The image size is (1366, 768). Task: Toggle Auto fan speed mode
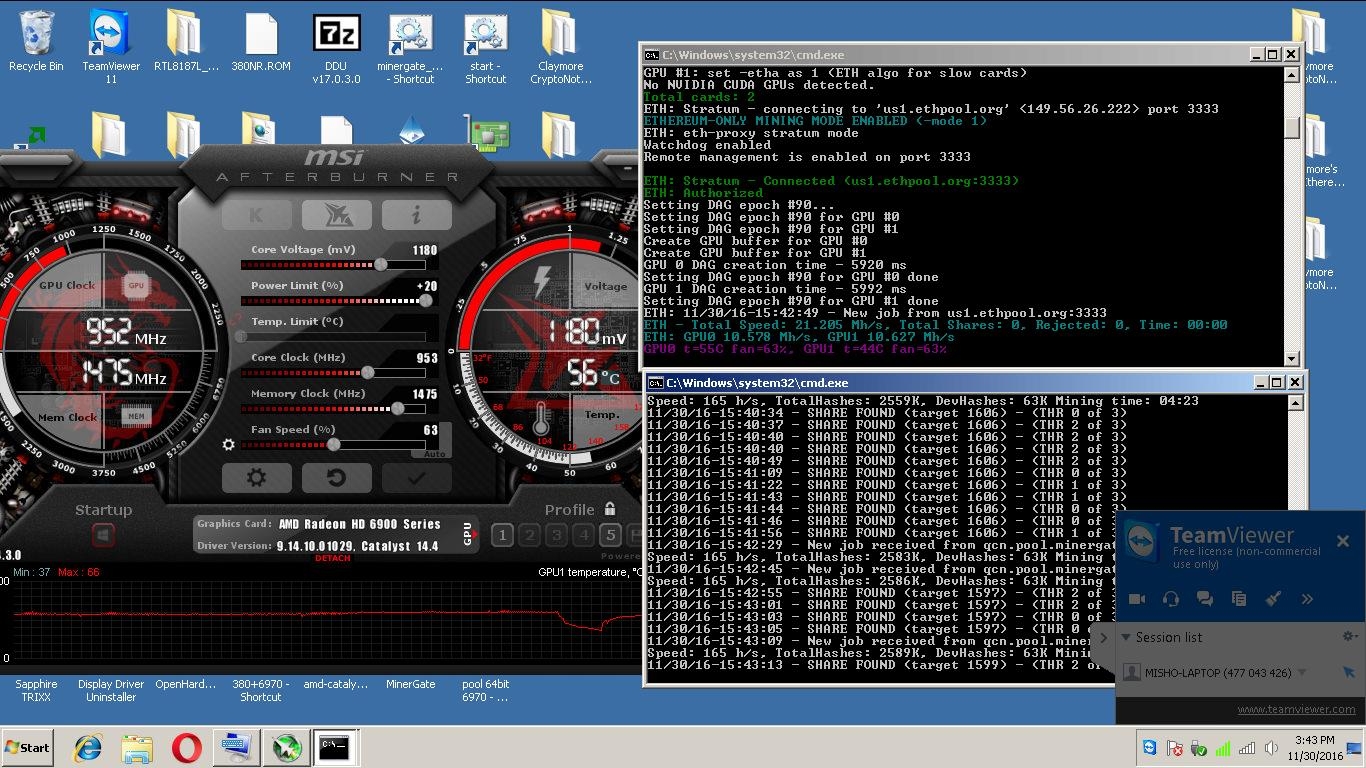pos(433,454)
